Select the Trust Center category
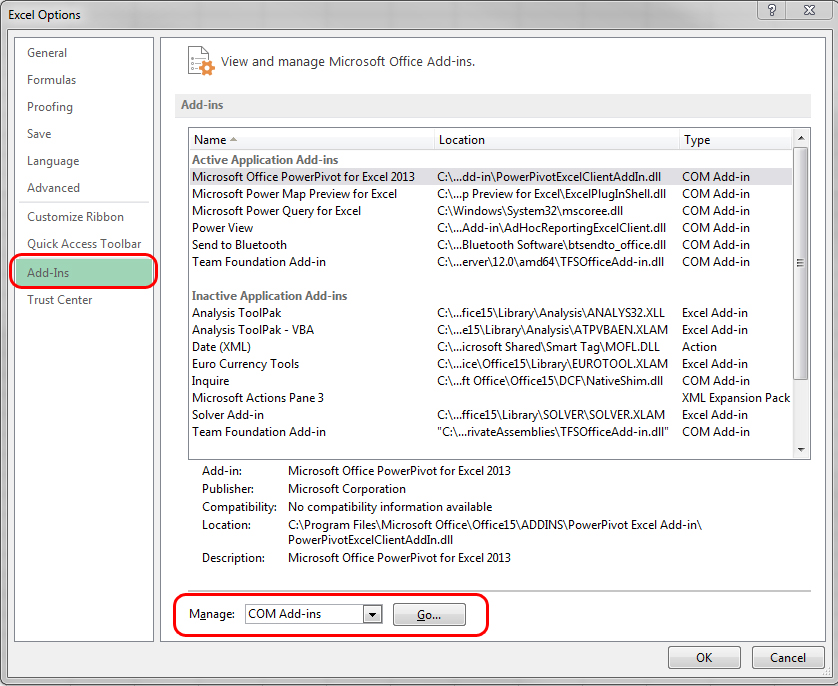The image size is (838, 686). (59, 300)
